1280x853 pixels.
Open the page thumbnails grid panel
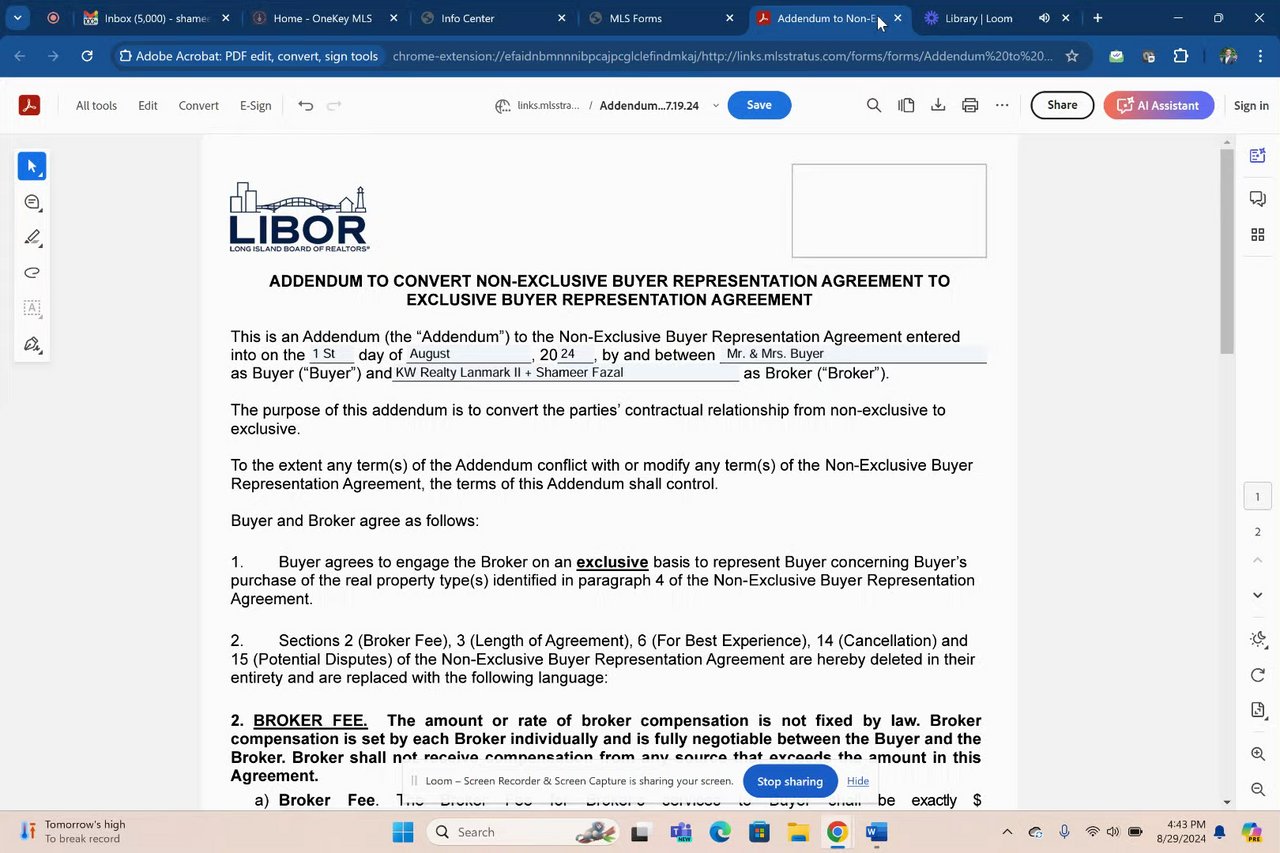point(1258,235)
